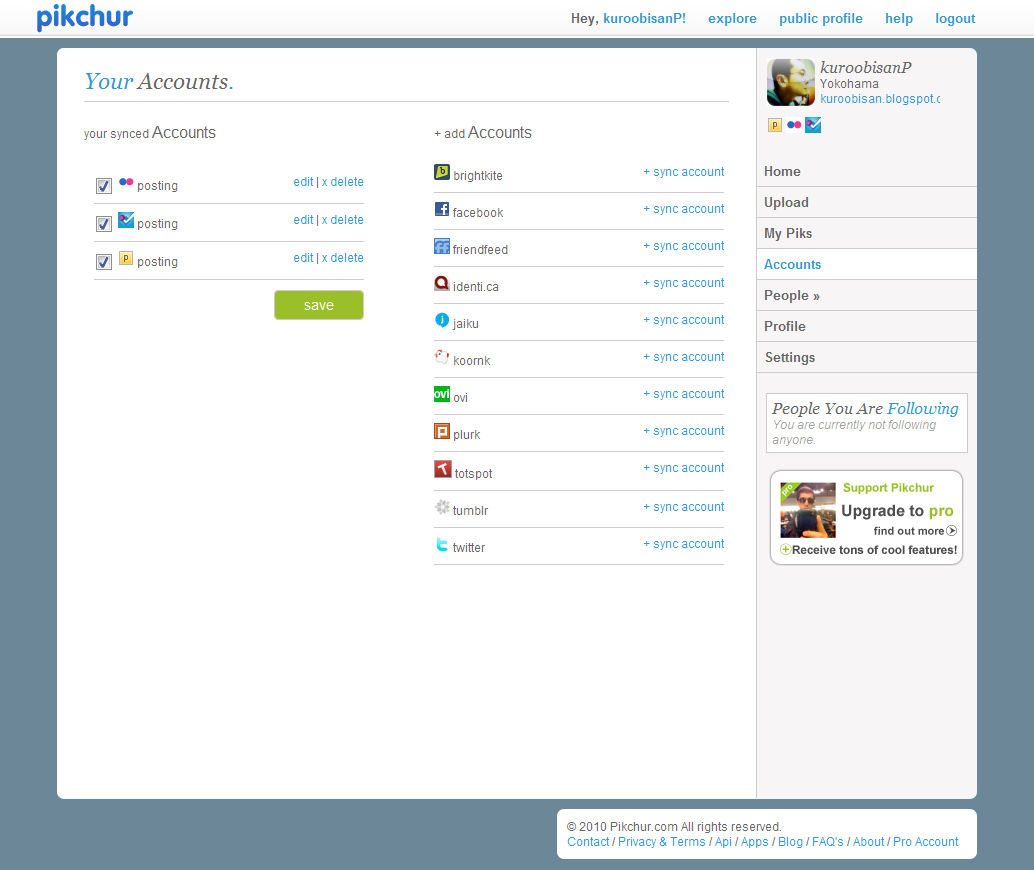Open Settings in the sidebar
The image size is (1034, 870).
tap(867, 357)
